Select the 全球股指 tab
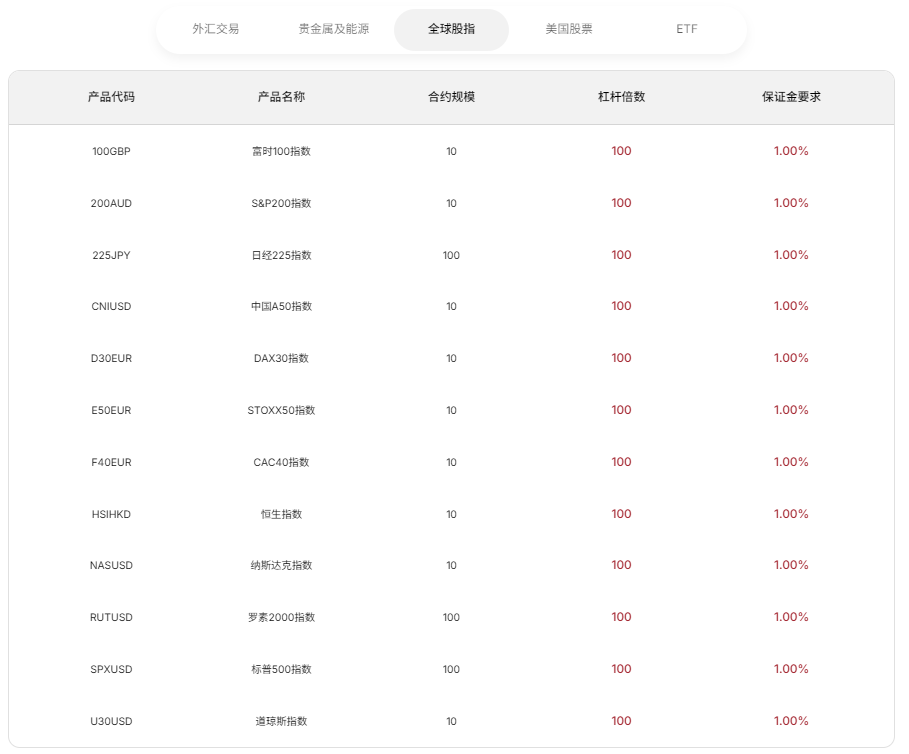 pos(451,29)
